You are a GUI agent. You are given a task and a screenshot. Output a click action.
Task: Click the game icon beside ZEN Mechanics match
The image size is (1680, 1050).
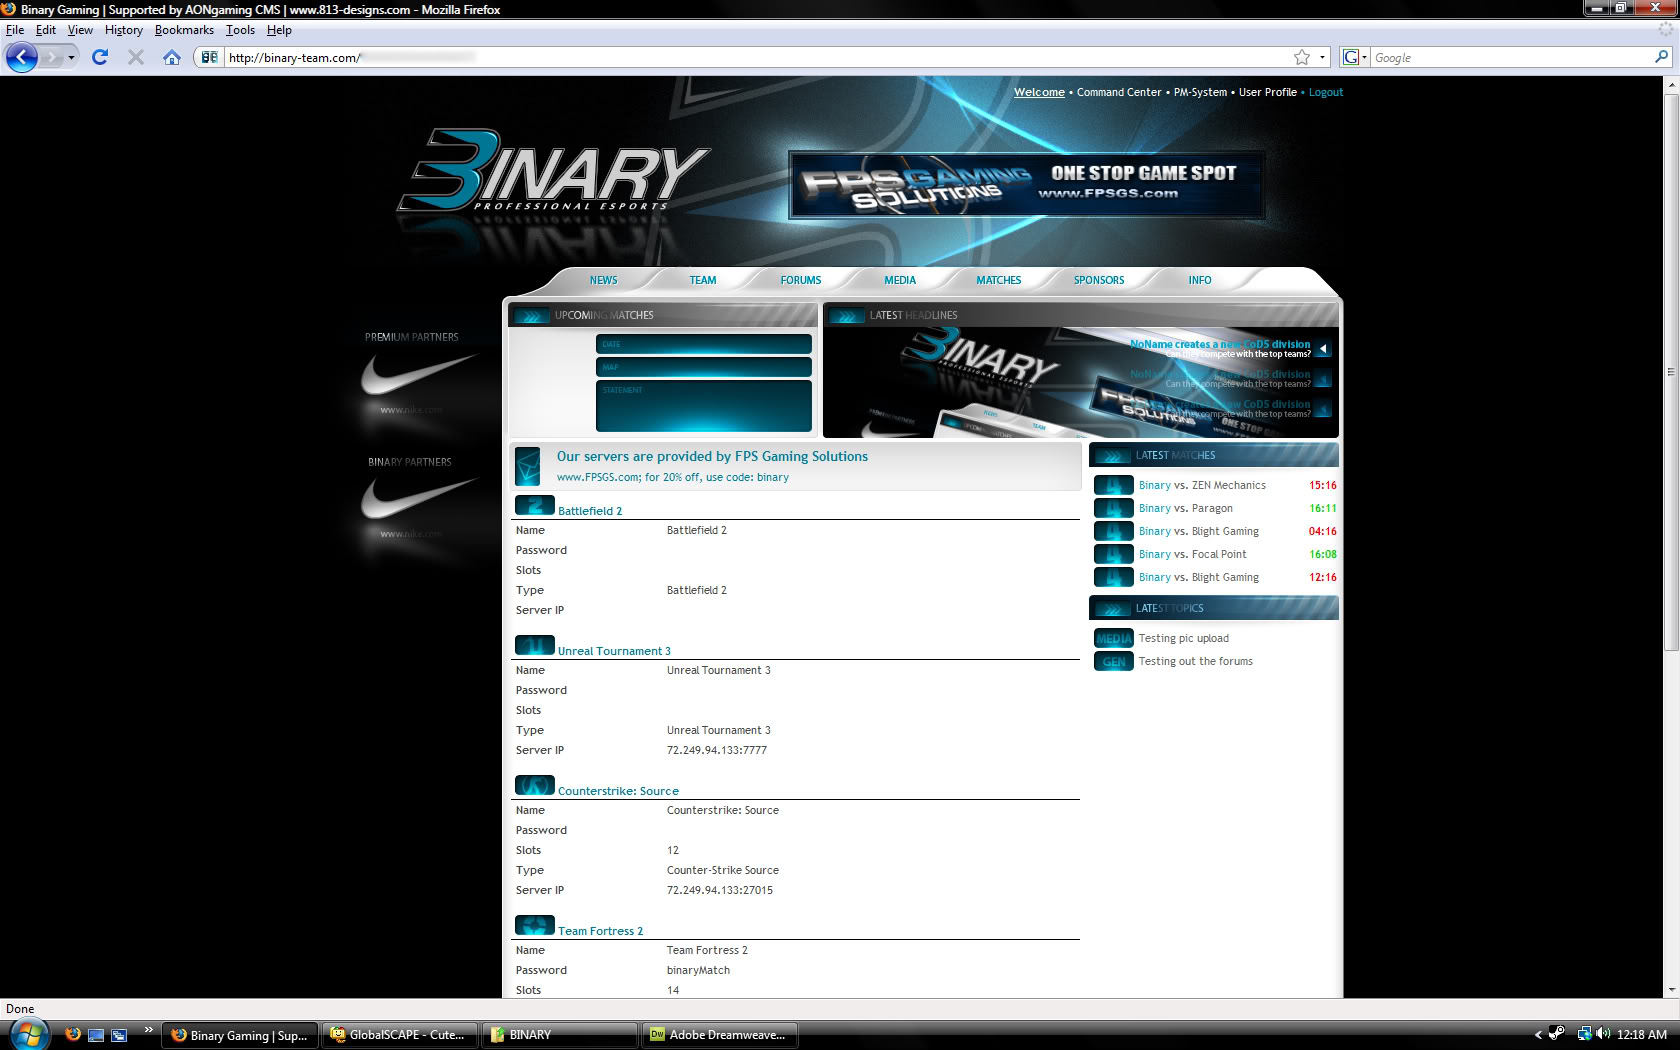1113,485
